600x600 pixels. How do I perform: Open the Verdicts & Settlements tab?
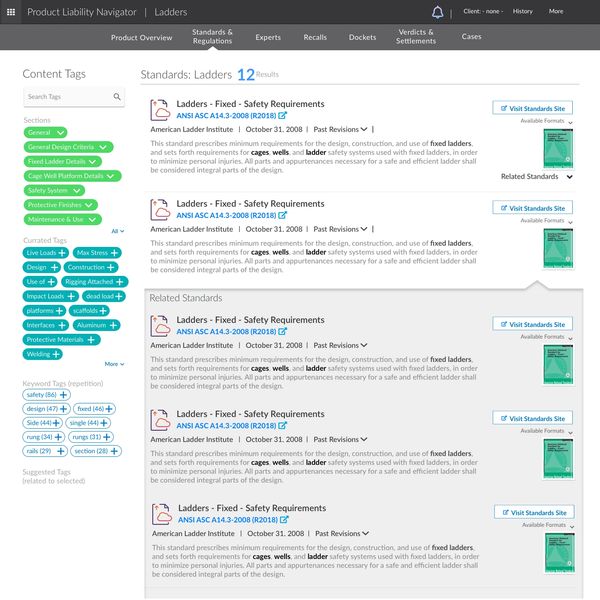415,37
